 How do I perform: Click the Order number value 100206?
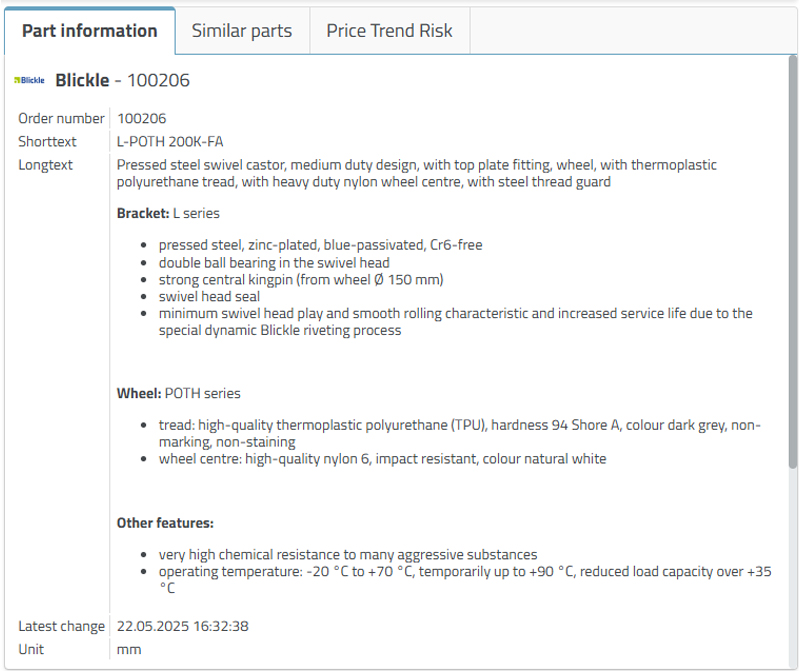click(142, 118)
